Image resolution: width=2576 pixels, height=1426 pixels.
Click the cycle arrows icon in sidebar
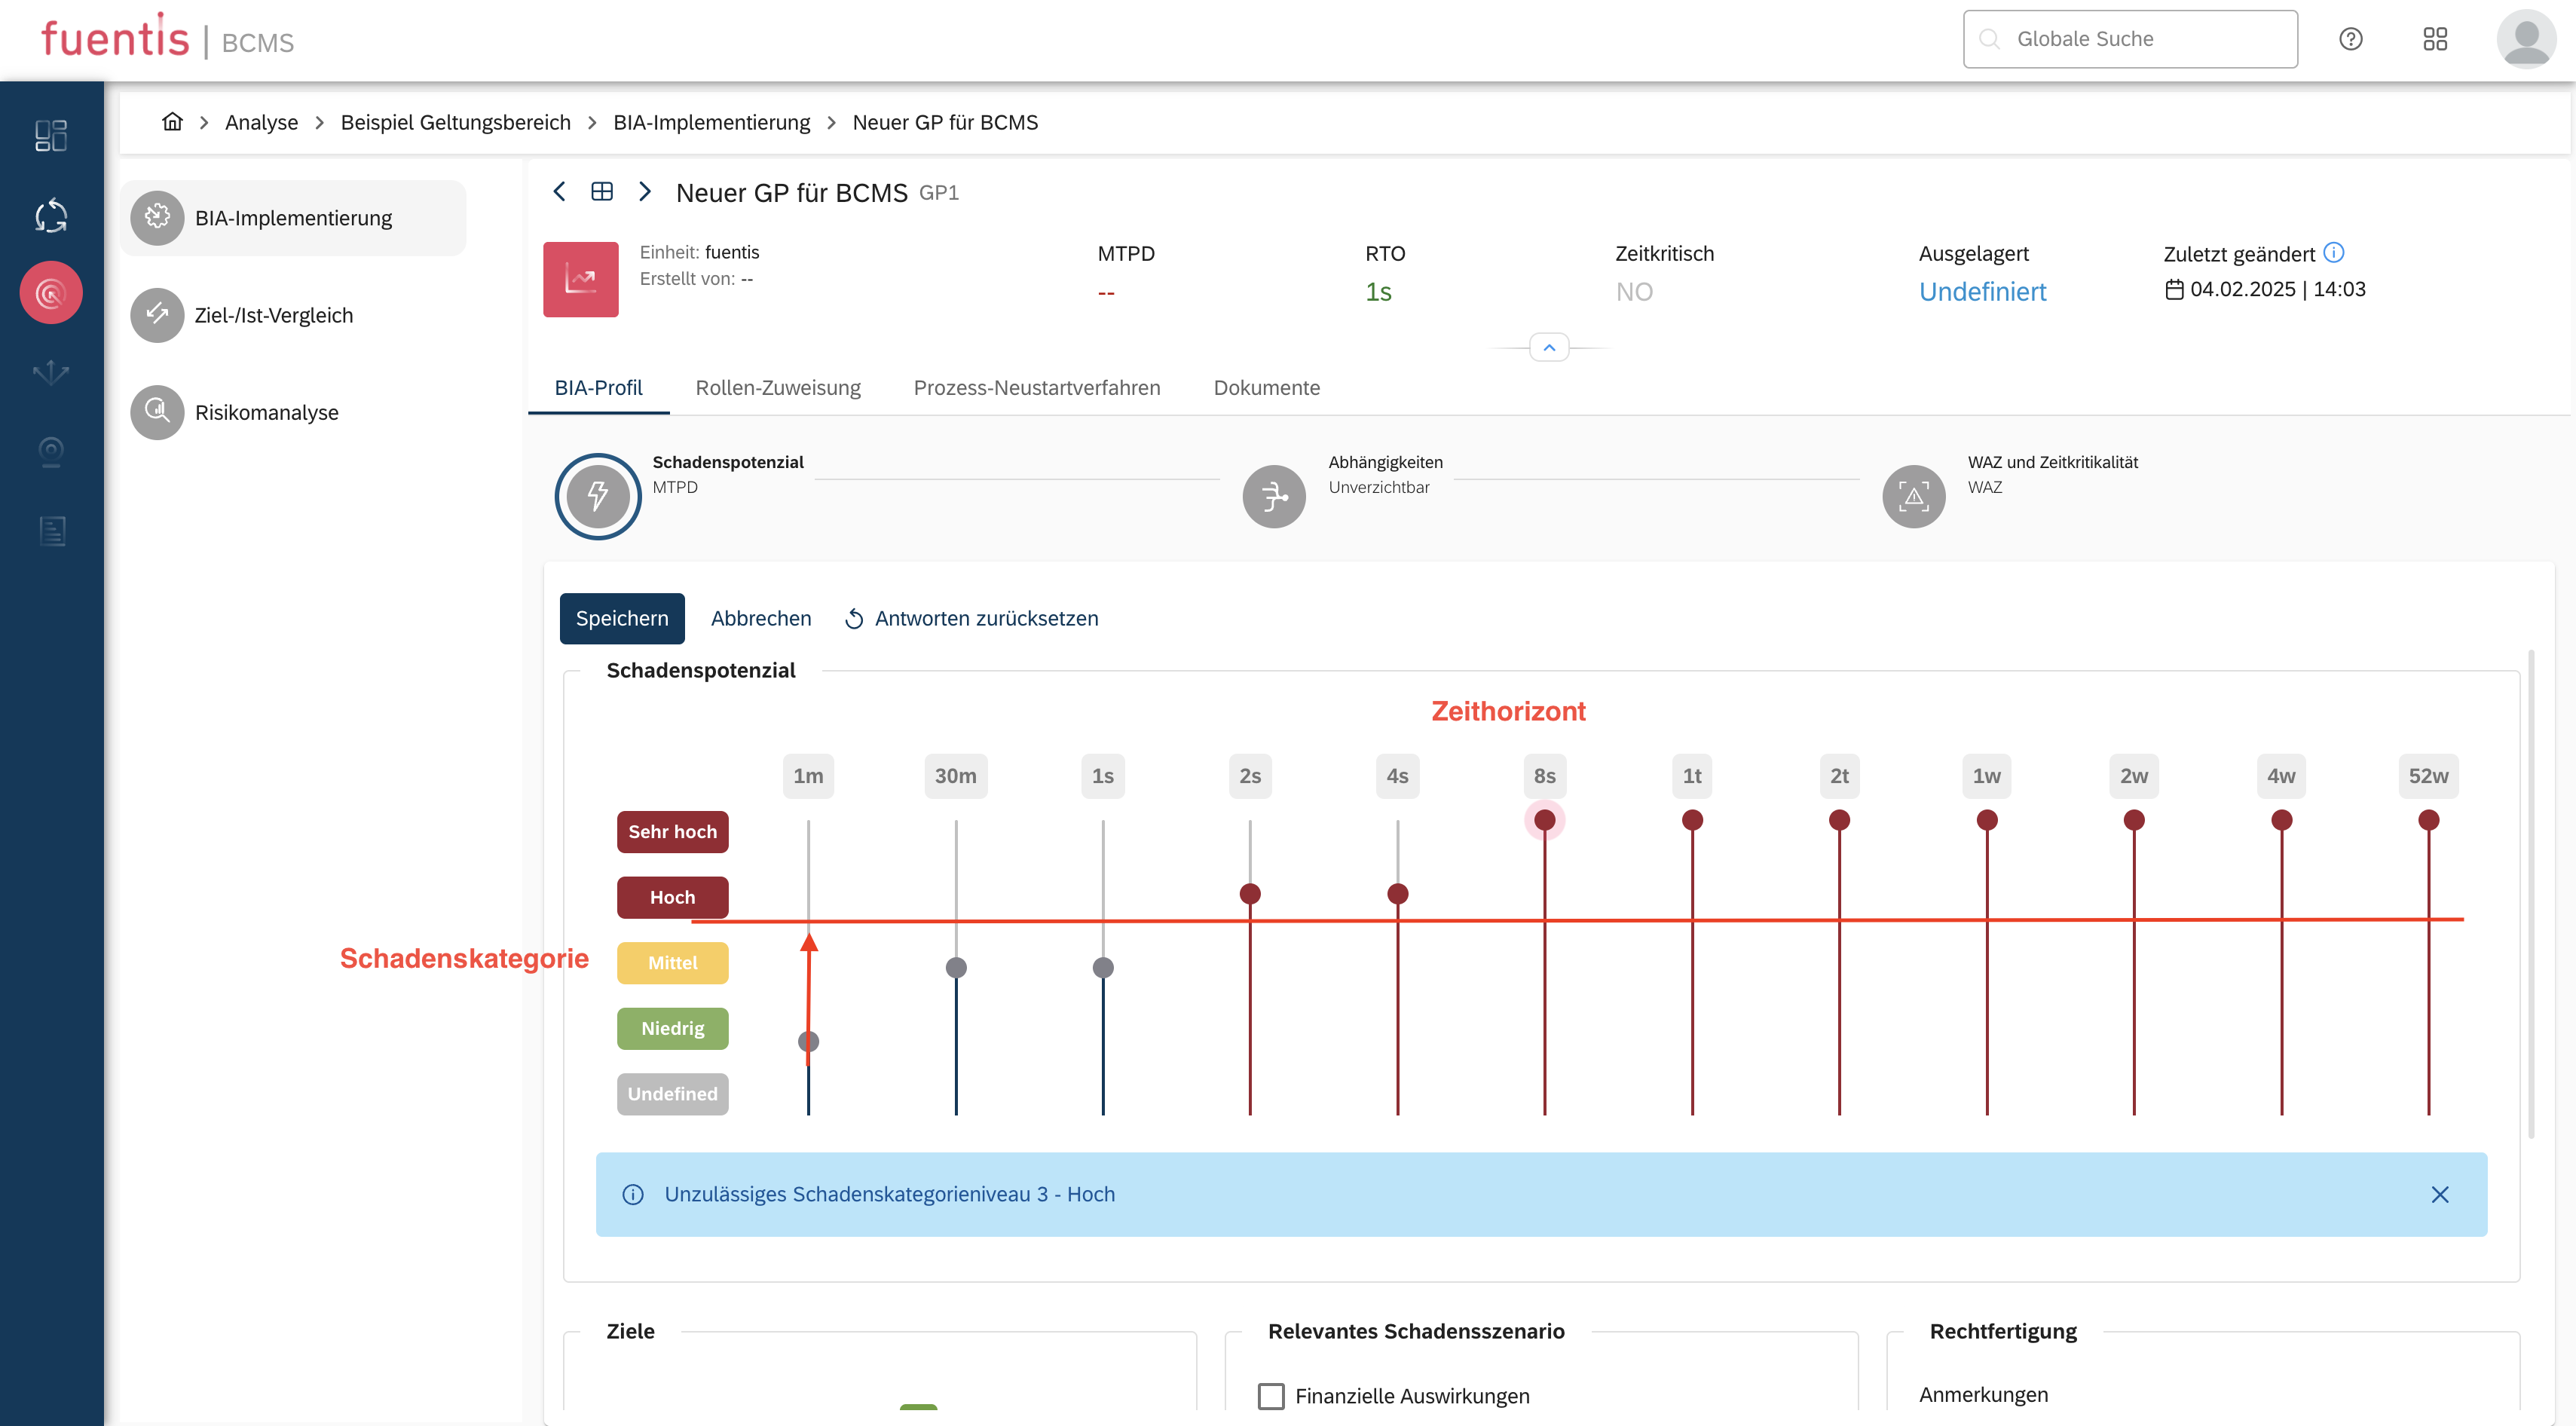[x=51, y=216]
